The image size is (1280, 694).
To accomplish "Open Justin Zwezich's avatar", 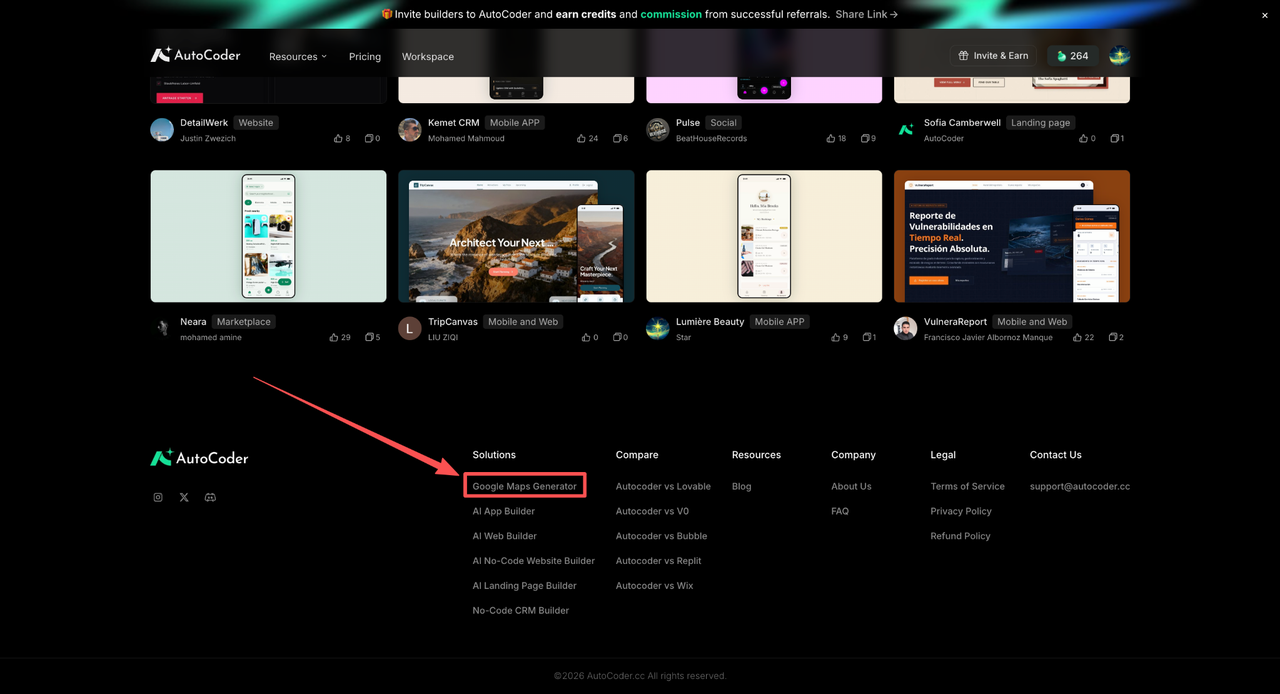I will coord(162,129).
